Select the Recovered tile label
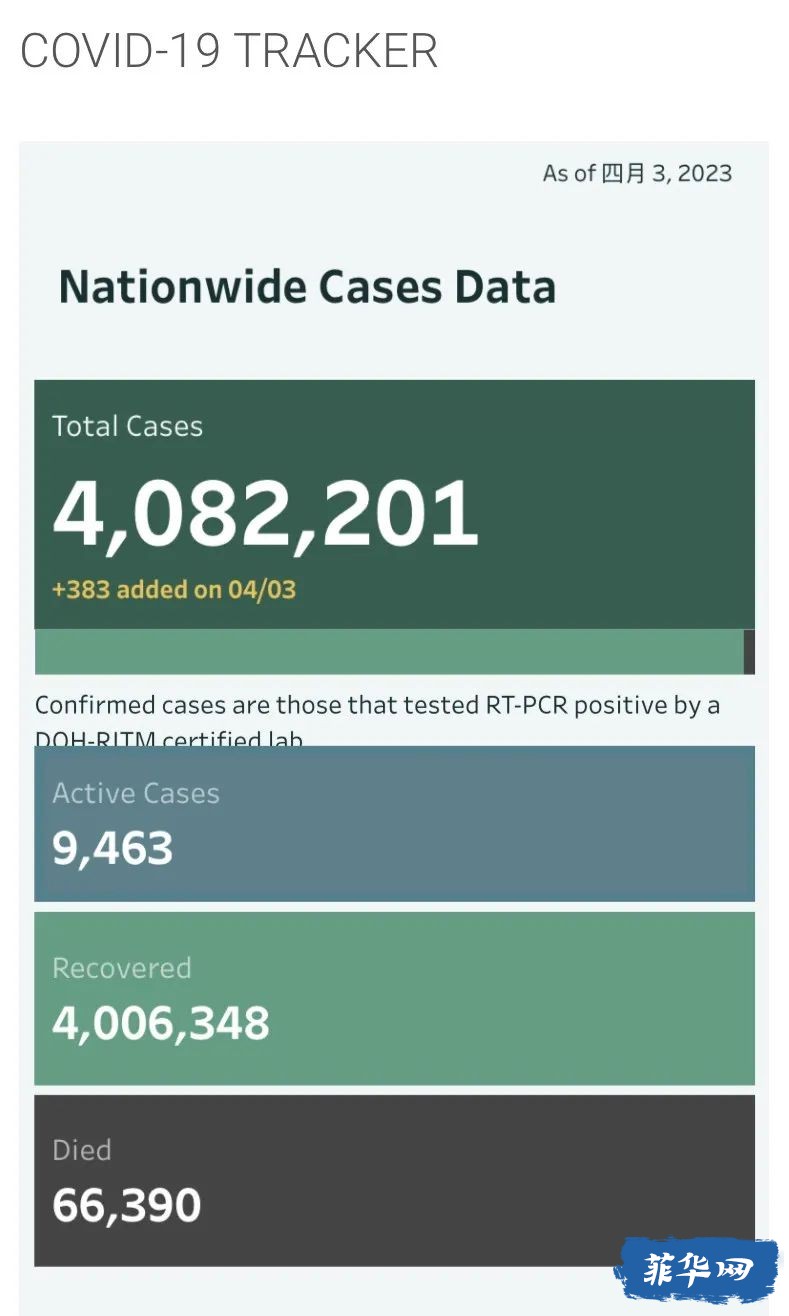Viewport: 789px width, 1316px height. point(121,968)
